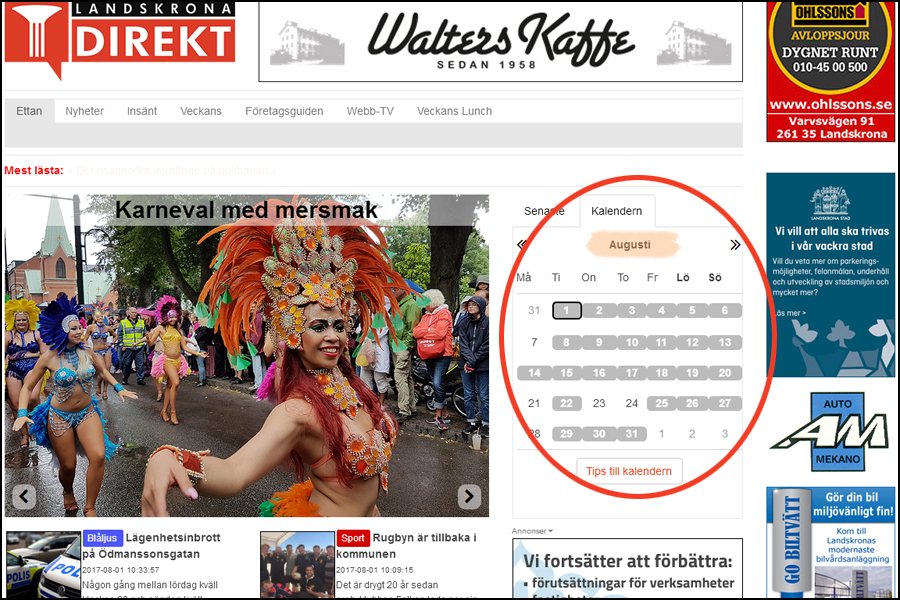Click the Sport category badge
The image size is (900, 600).
tap(352, 538)
